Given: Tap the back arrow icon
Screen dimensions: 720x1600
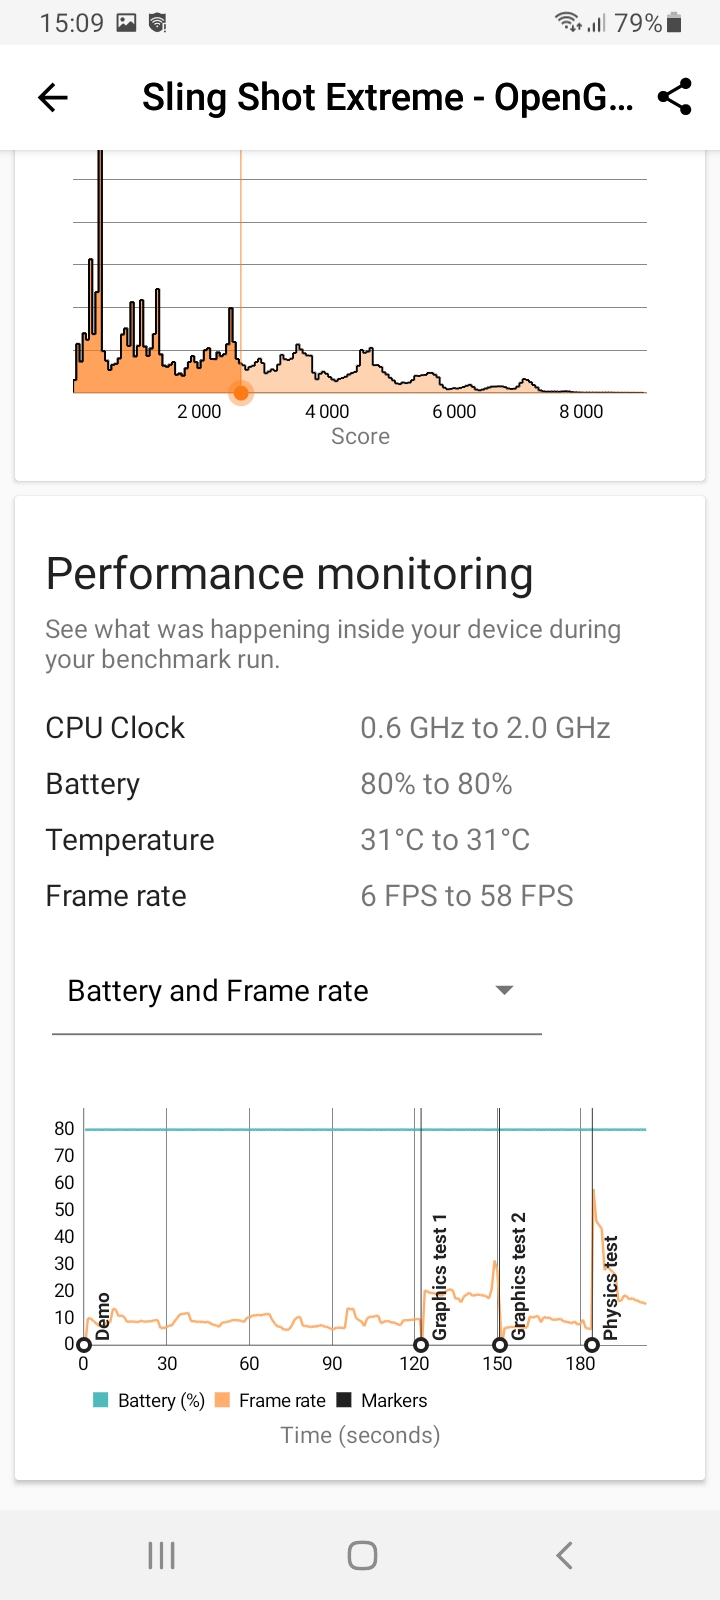Looking at the screenshot, I should tap(53, 97).
